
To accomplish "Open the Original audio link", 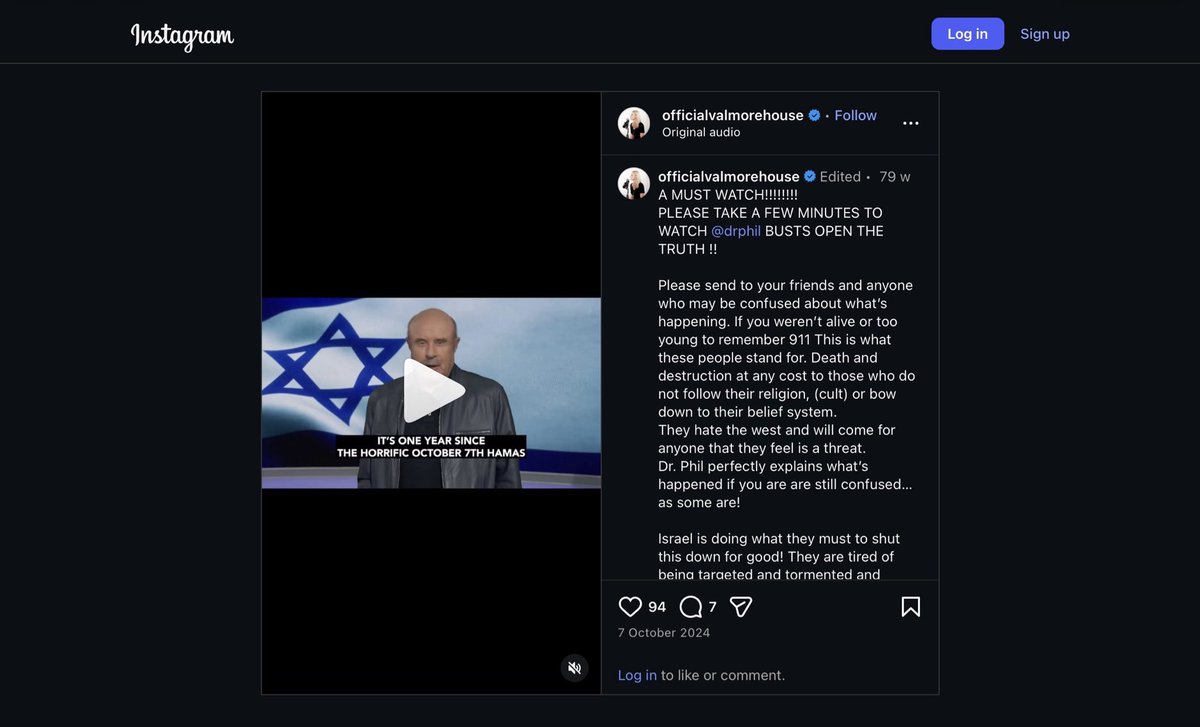I will pyautogui.click(x=701, y=133).
